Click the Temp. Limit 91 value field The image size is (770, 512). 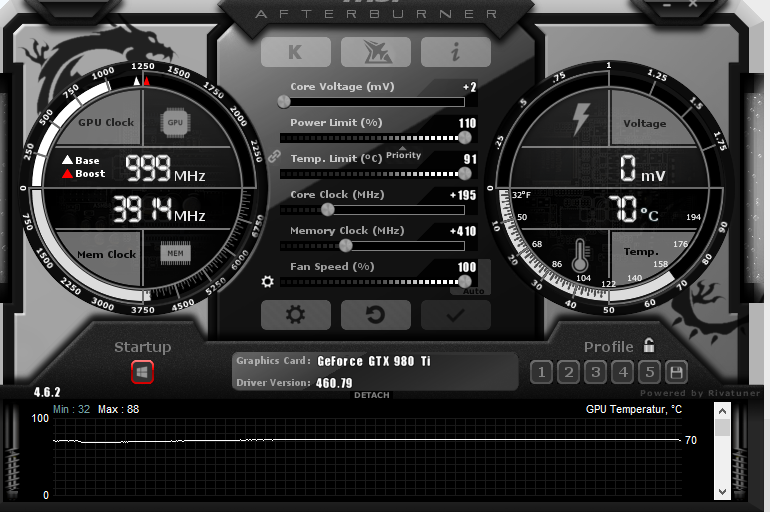470,159
